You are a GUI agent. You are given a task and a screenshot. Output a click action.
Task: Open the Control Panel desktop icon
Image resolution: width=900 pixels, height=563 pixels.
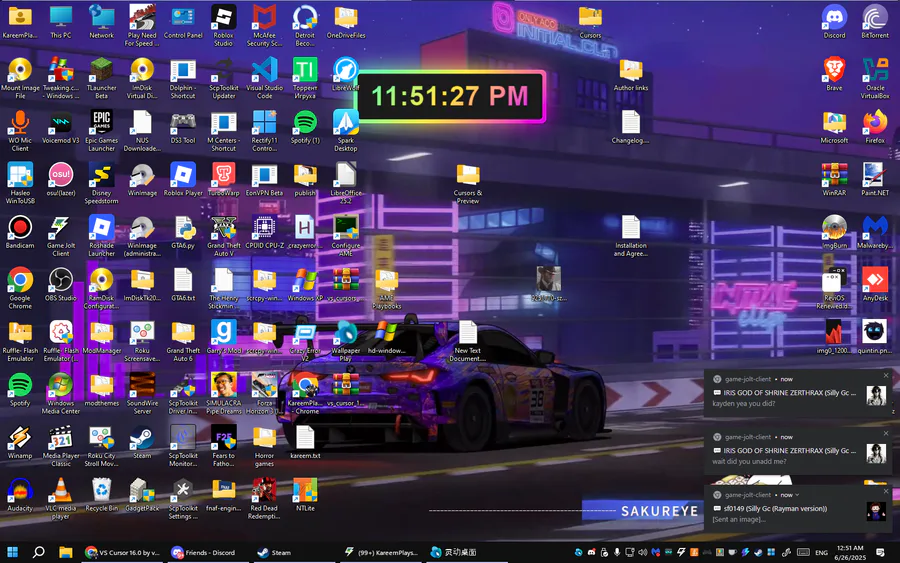coord(183,22)
